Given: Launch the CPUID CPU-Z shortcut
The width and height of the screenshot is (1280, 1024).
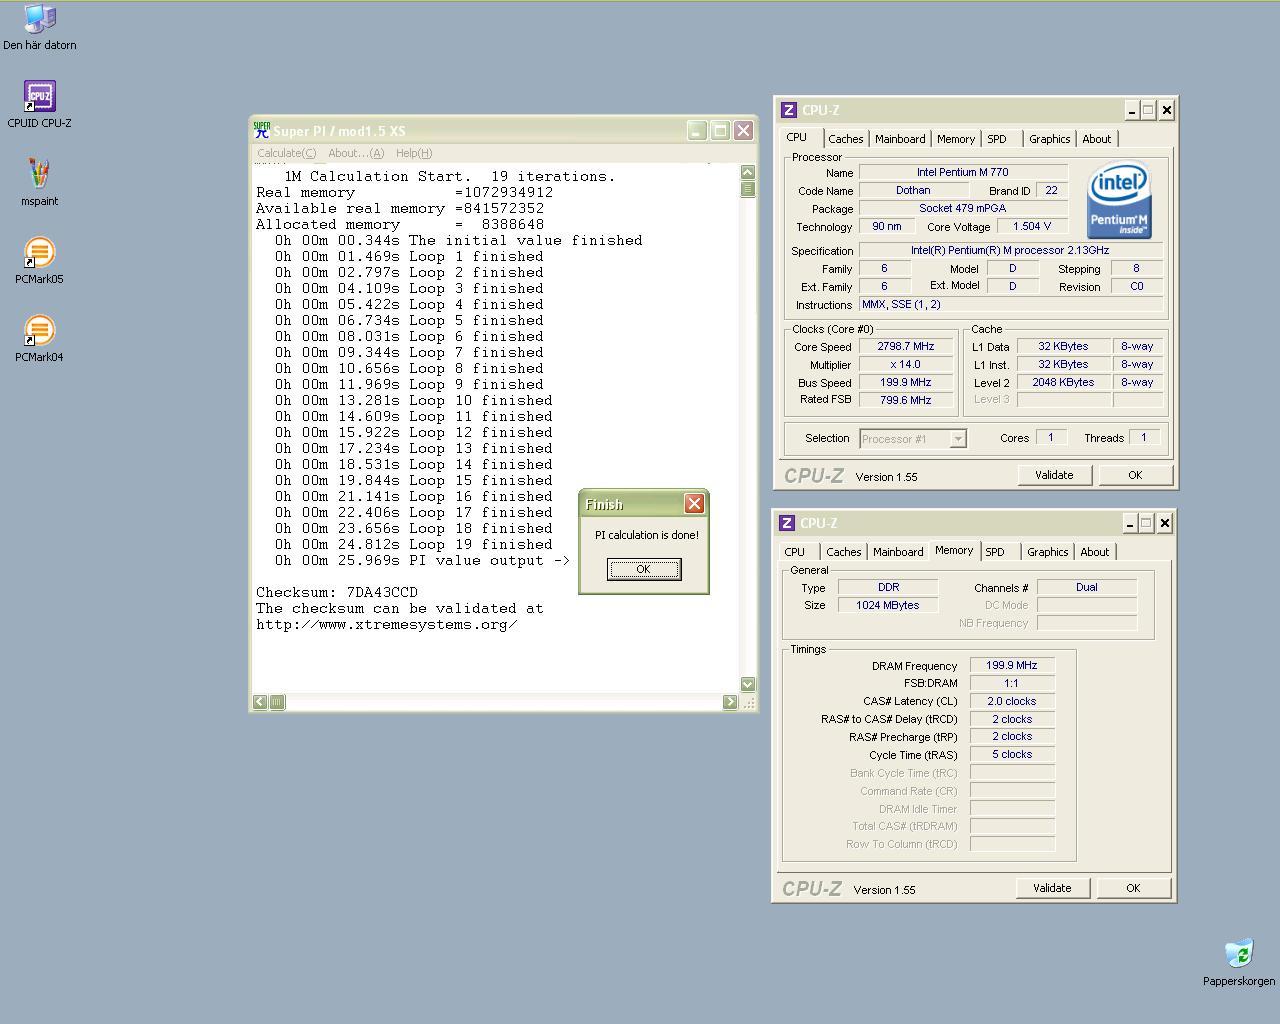Looking at the screenshot, I should click(x=39, y=105).
